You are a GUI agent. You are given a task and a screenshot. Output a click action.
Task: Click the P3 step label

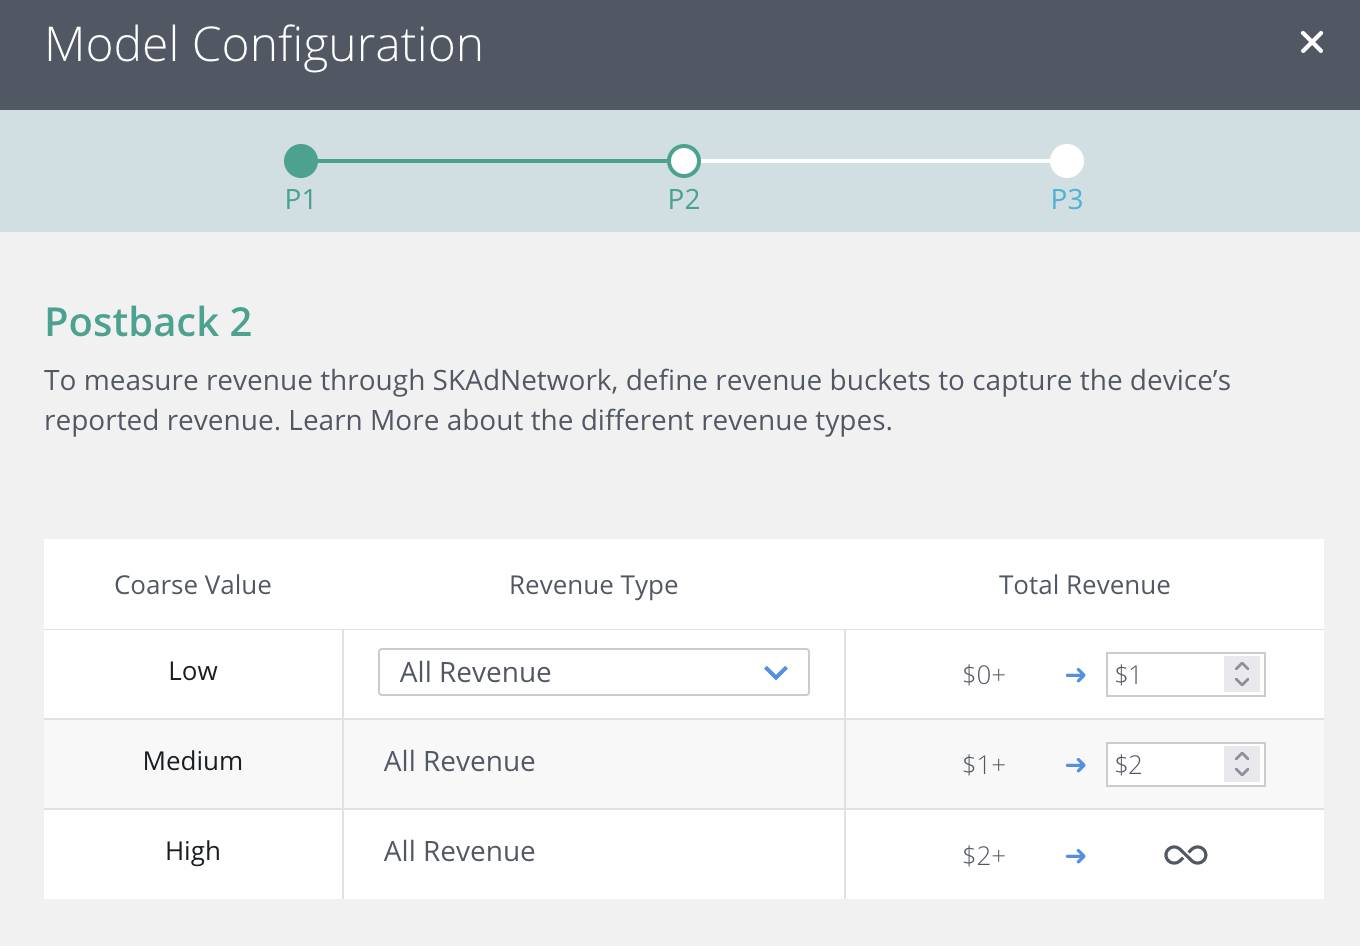pos(1067,200)
